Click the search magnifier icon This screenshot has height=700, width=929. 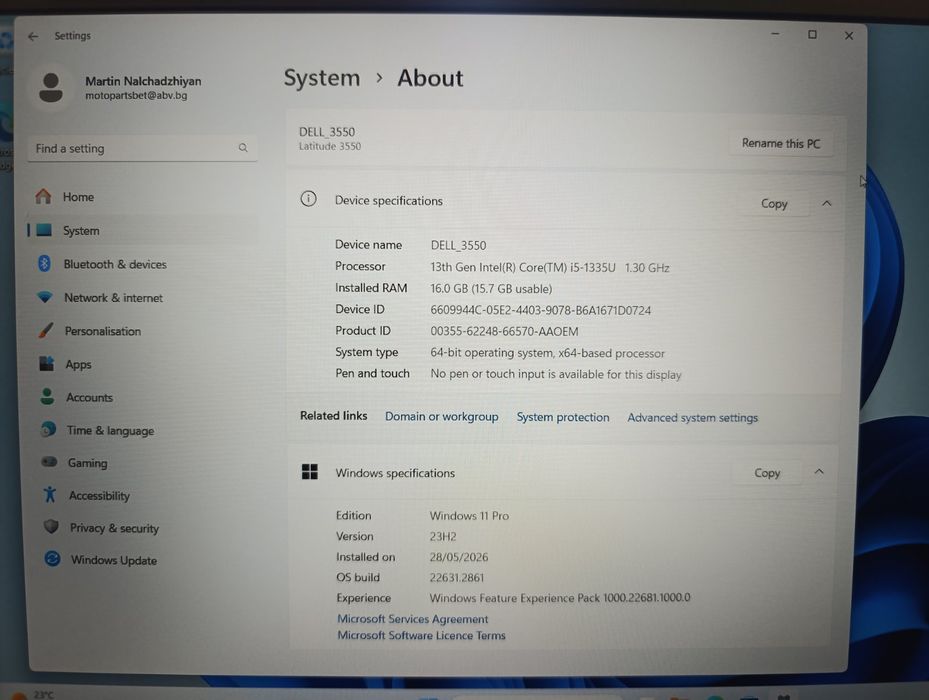243,148
